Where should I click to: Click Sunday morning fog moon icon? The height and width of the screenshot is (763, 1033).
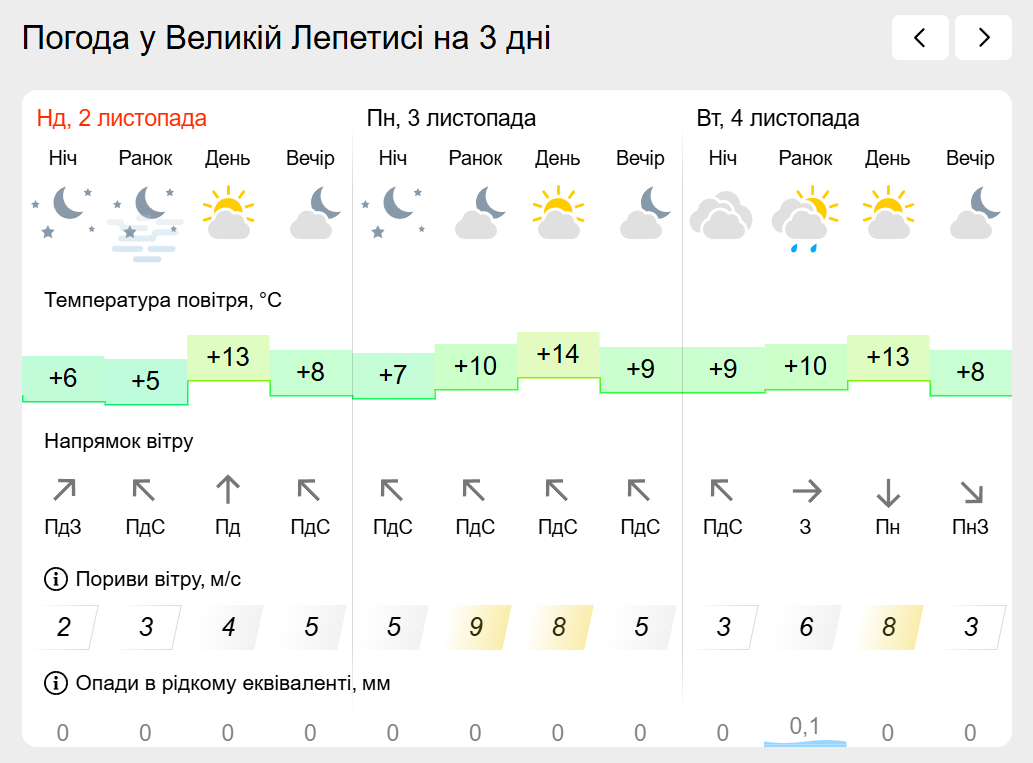tap(146, 222)
